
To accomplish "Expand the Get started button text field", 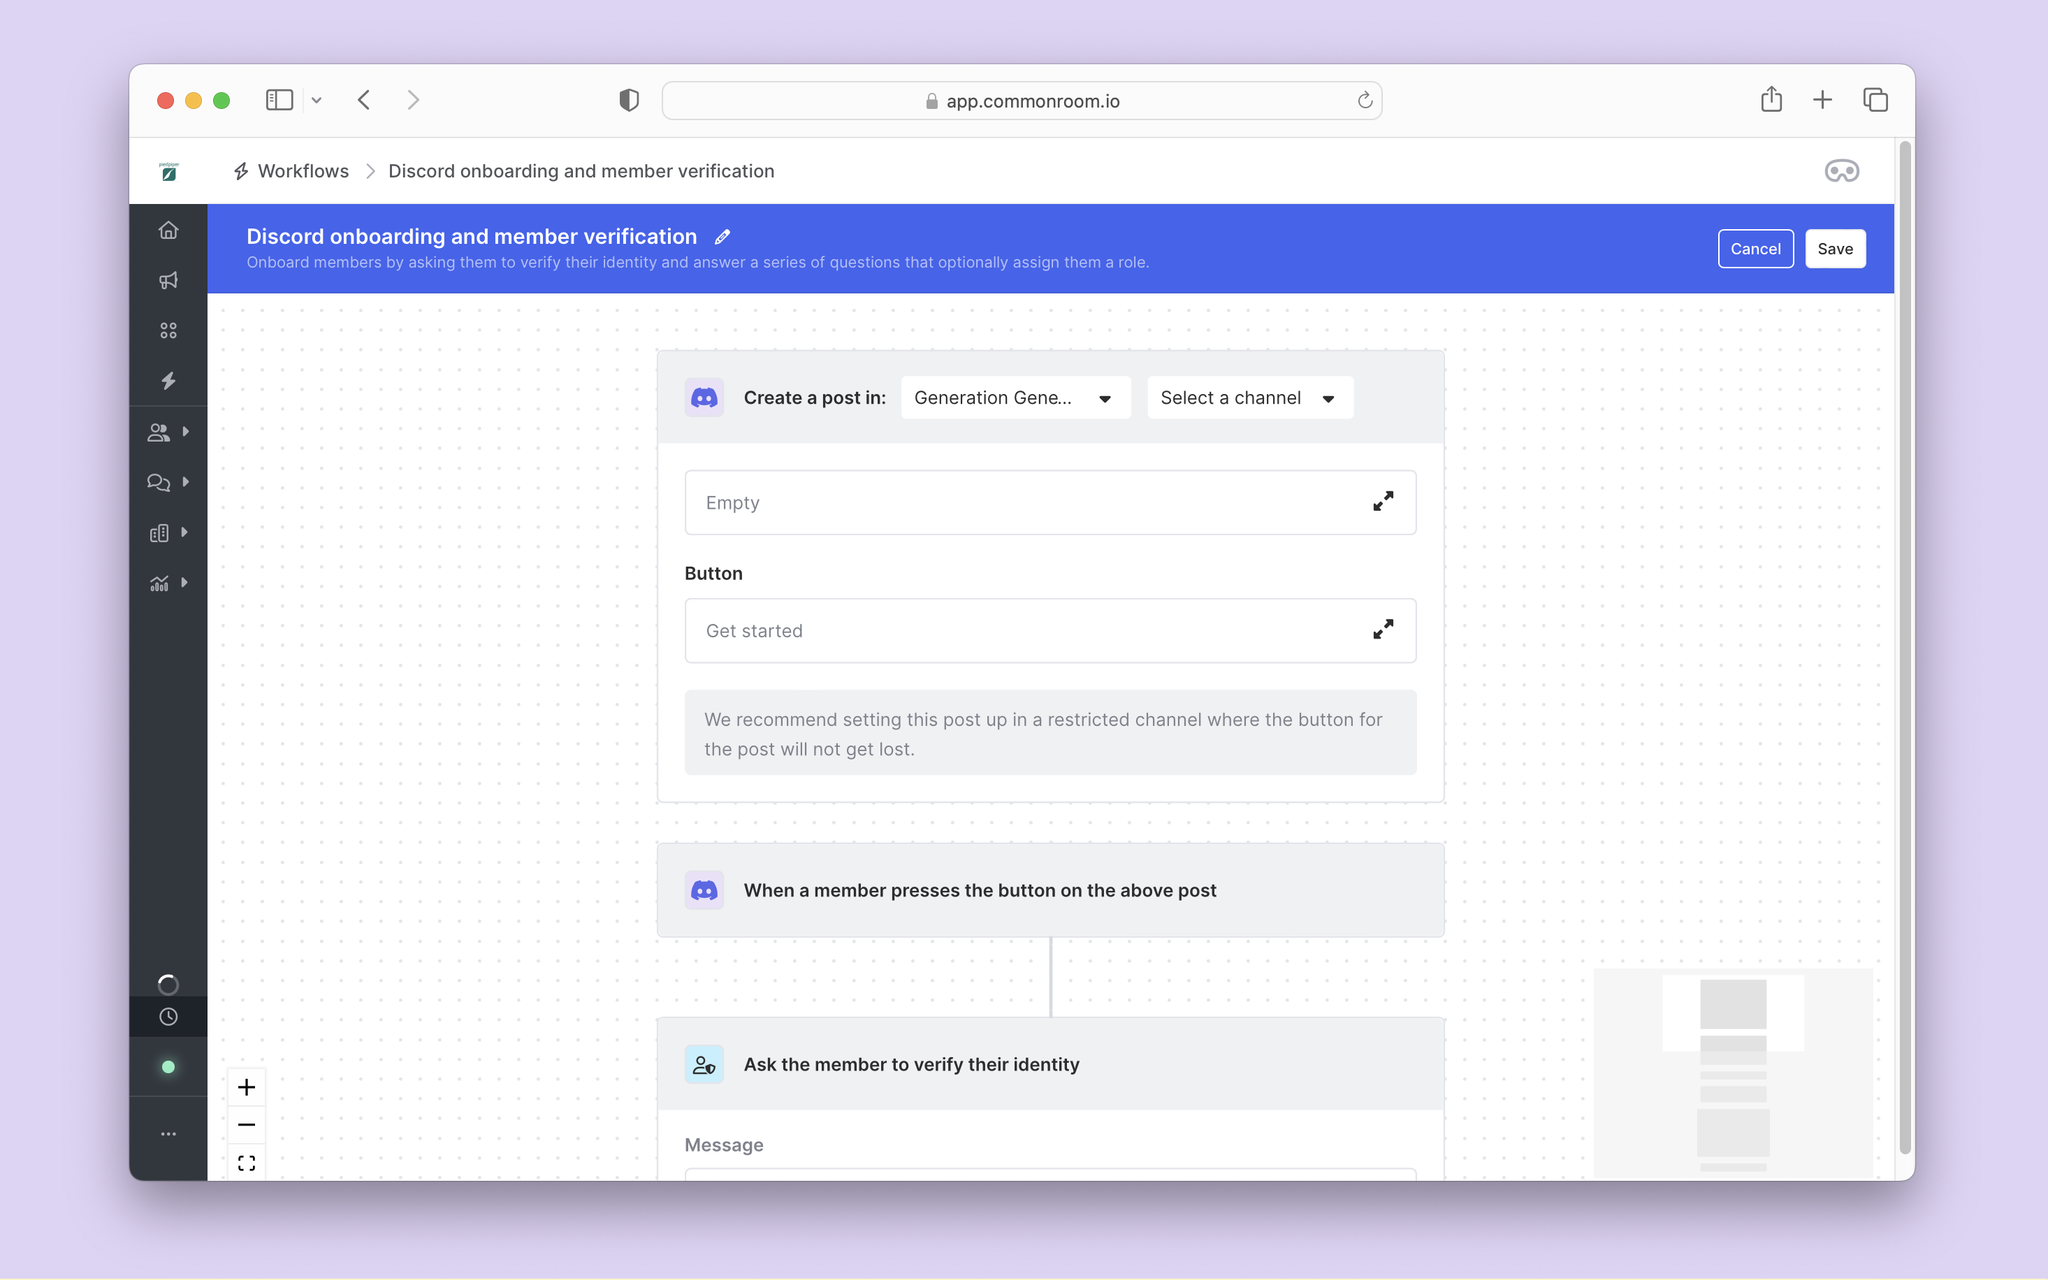I will tap(1382, 630).
